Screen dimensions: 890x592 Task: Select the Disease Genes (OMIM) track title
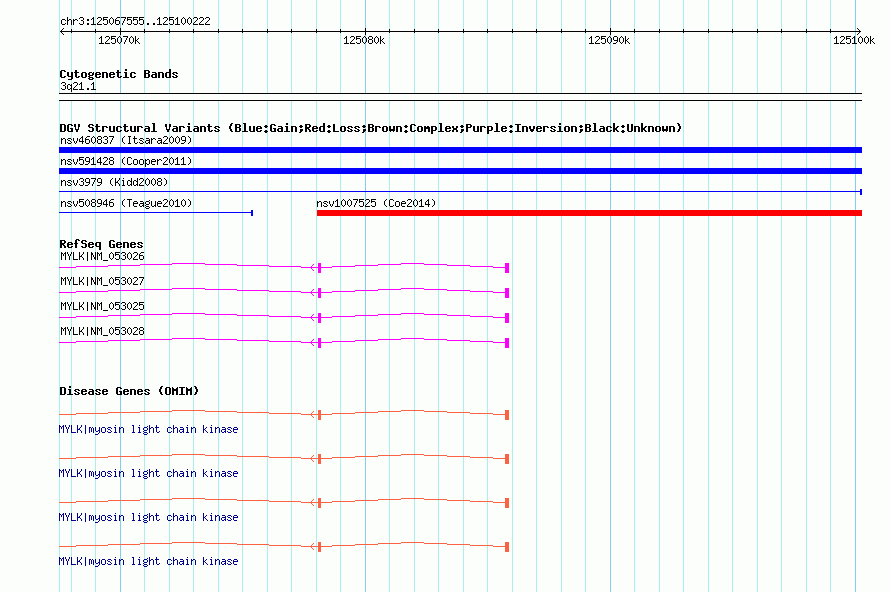tap(129, 391)
